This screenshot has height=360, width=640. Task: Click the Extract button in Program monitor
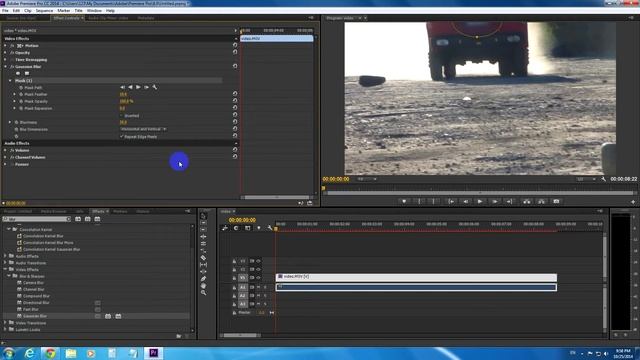542,201
